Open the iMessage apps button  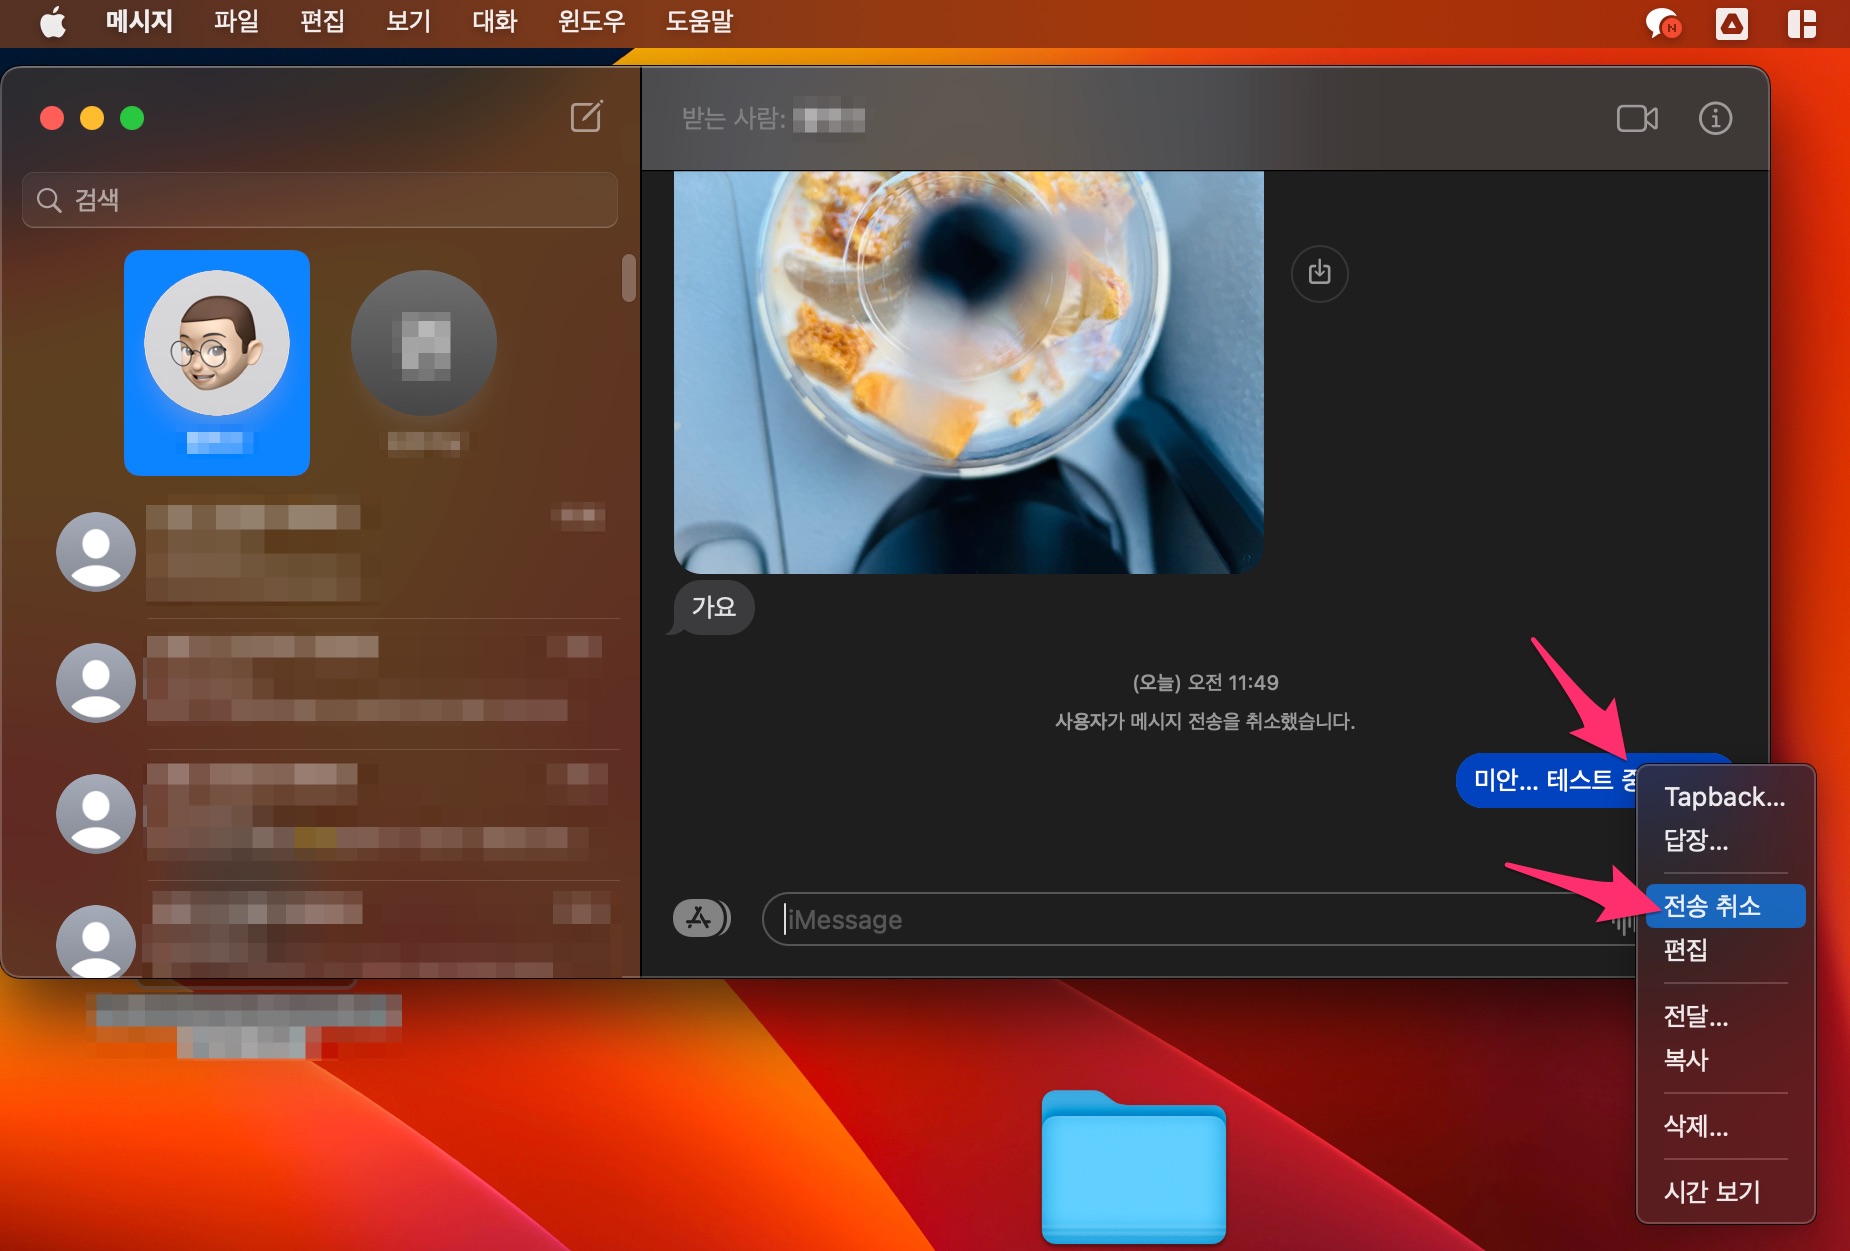coord(701,918)
